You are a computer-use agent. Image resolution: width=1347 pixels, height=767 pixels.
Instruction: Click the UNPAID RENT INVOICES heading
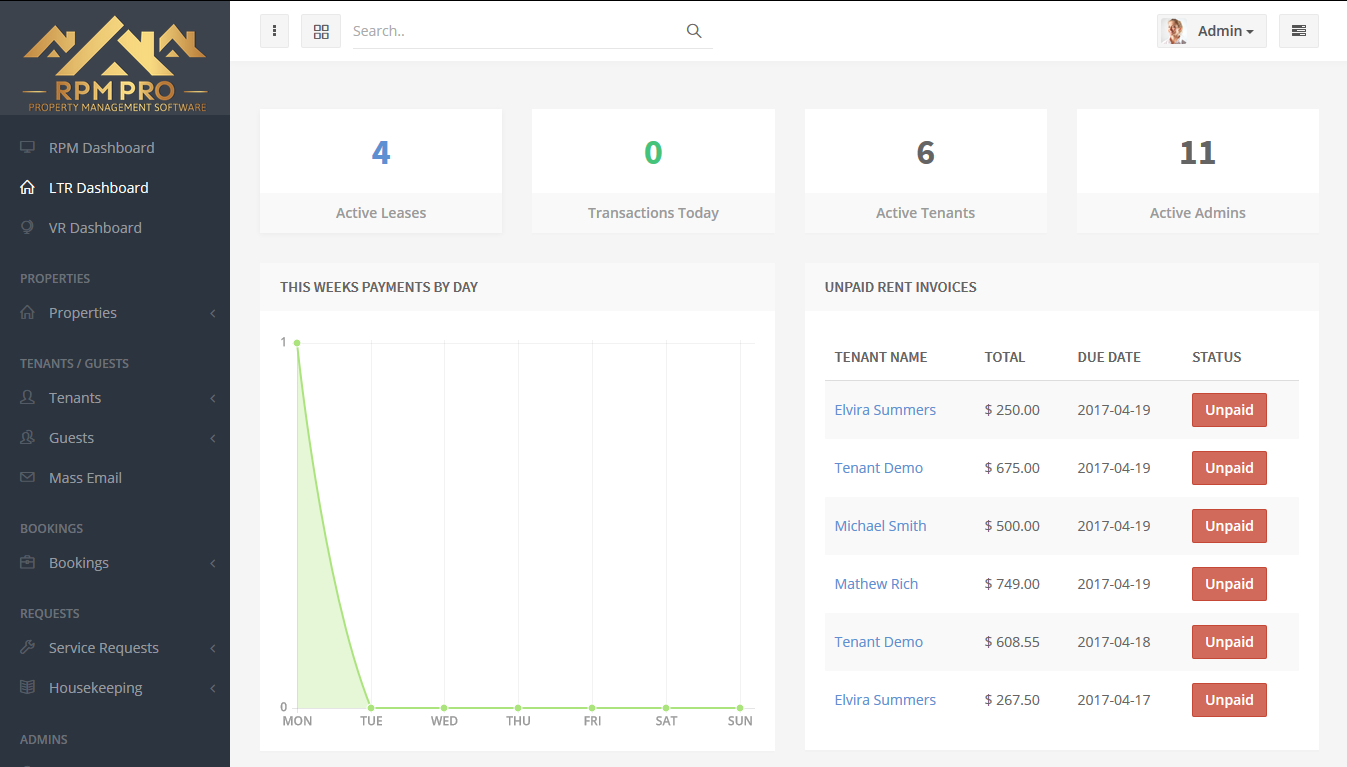tap(901, 287)
